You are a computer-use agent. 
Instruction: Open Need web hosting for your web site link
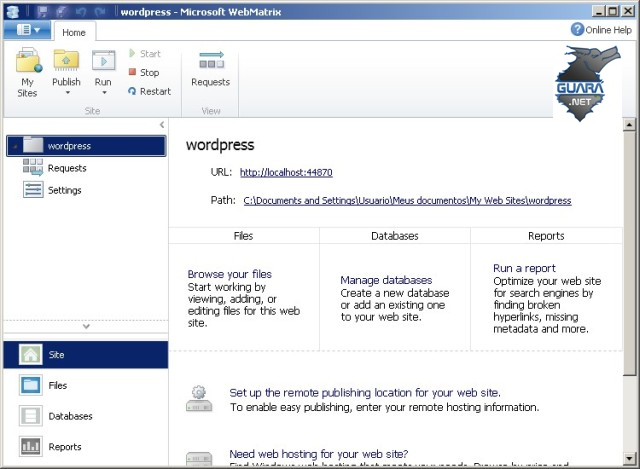point(319,454)
